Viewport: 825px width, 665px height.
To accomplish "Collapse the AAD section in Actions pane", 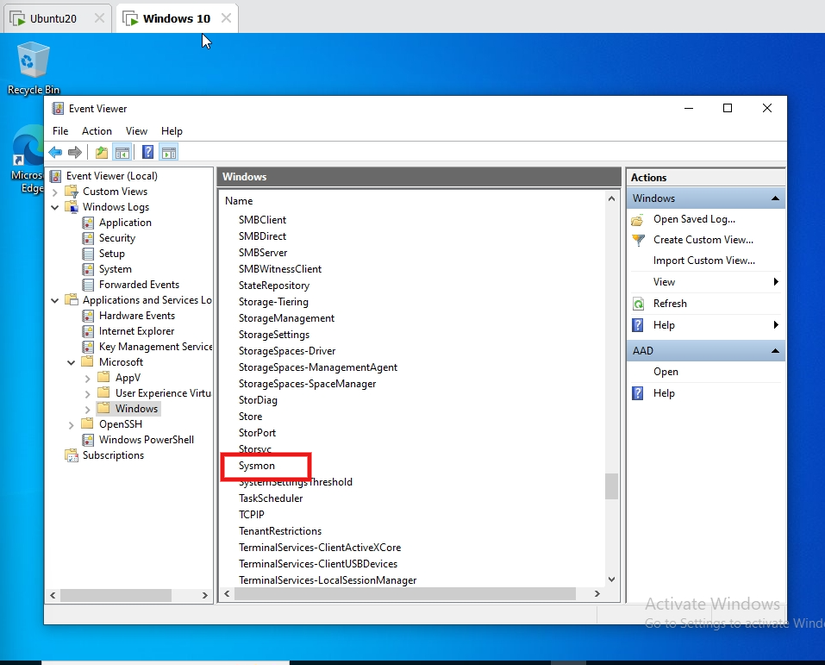I will click(x=775, y=351).
